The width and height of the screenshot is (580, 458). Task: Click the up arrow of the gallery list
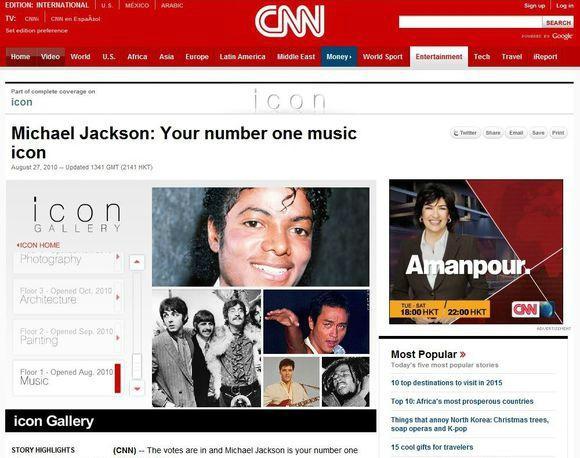[137, 262]
